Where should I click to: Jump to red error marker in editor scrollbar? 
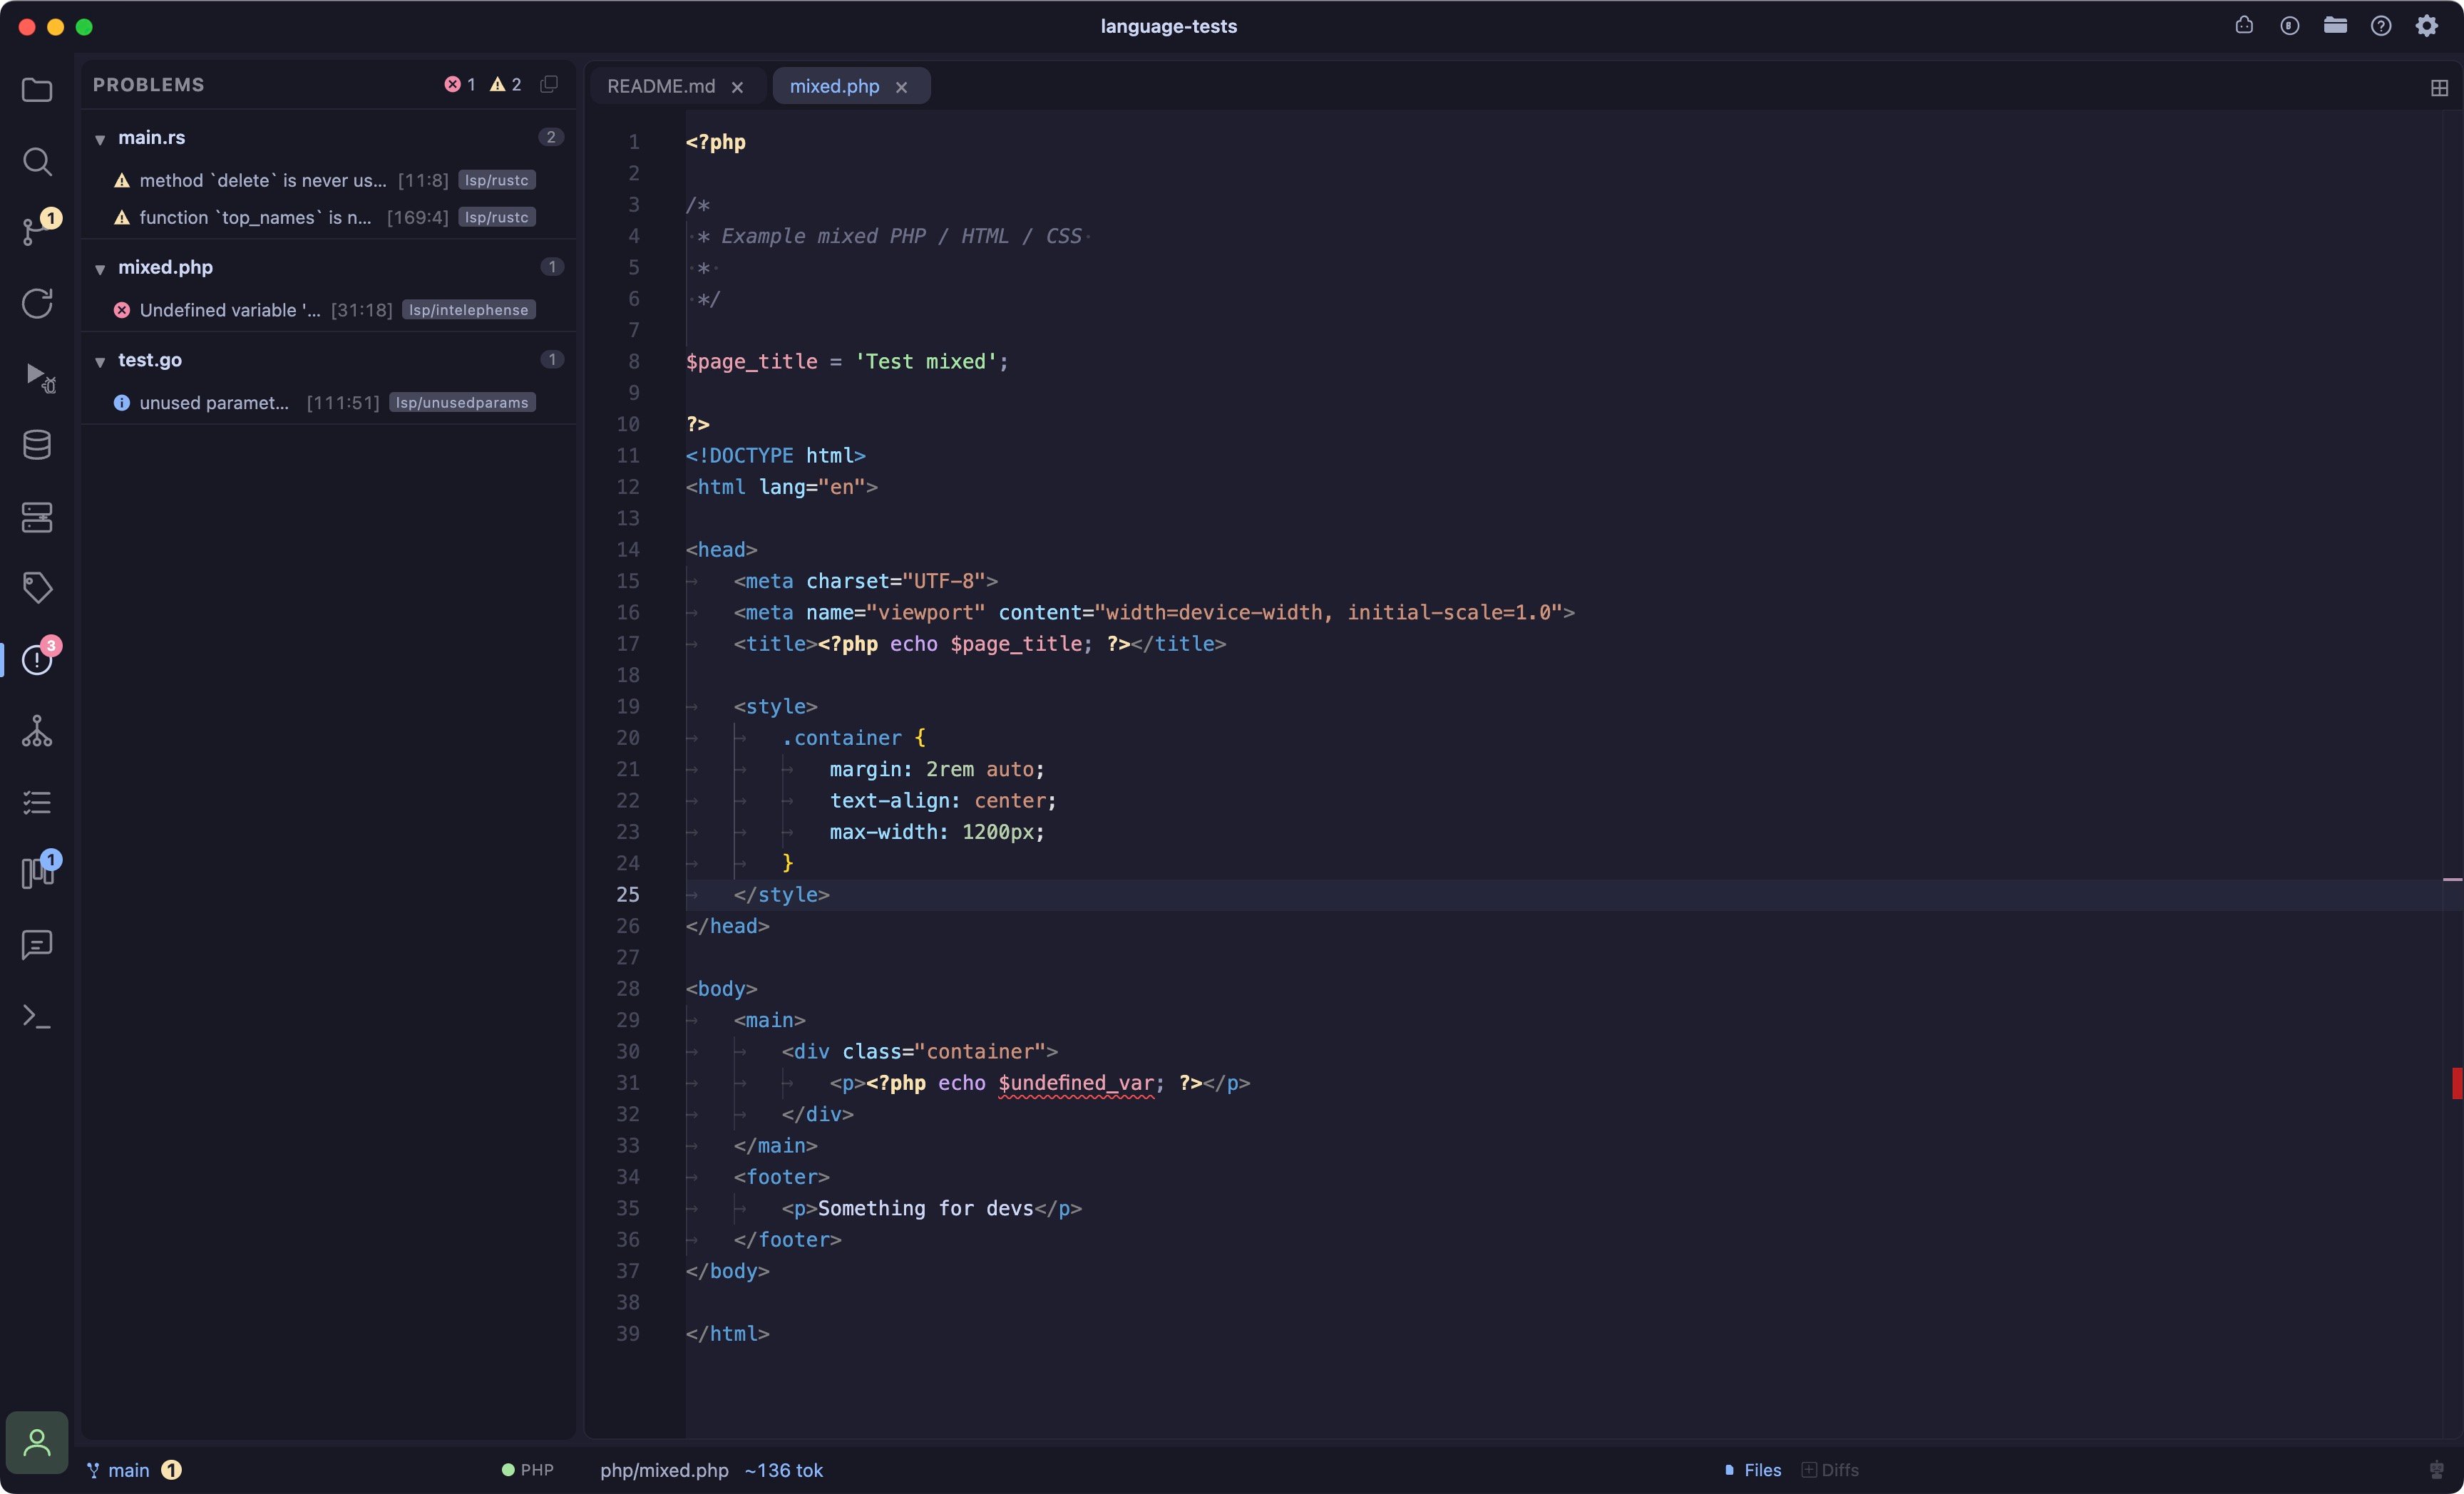[2456, 1082]
